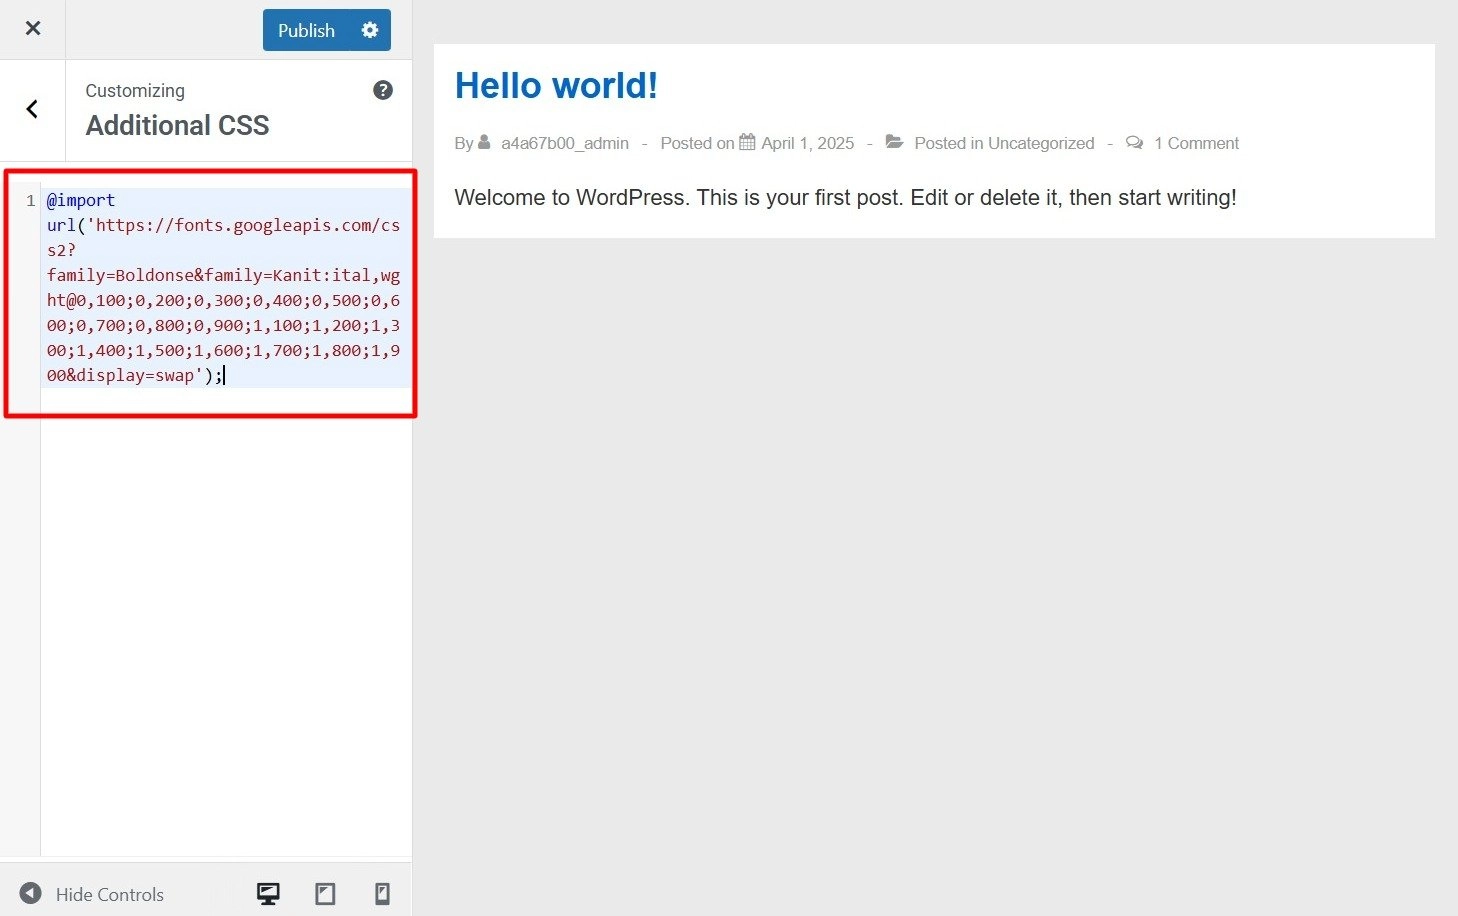Click the Additional CSS heading
The image size is (1458, 916).
click(x=178, y=125)
